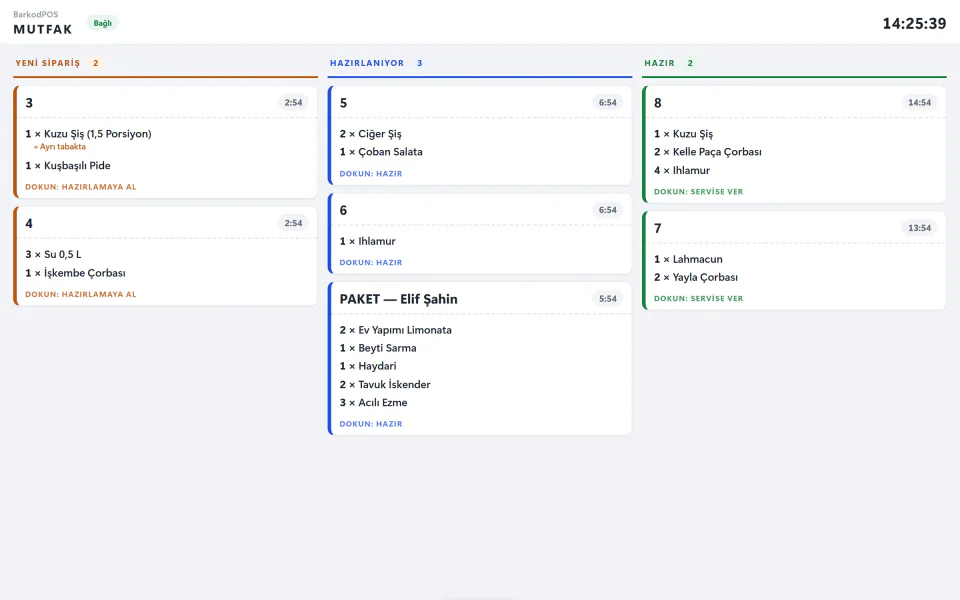Click the 2:54 timer on order 4
Viewport: 960px width, 600px height.
point(293,223)
